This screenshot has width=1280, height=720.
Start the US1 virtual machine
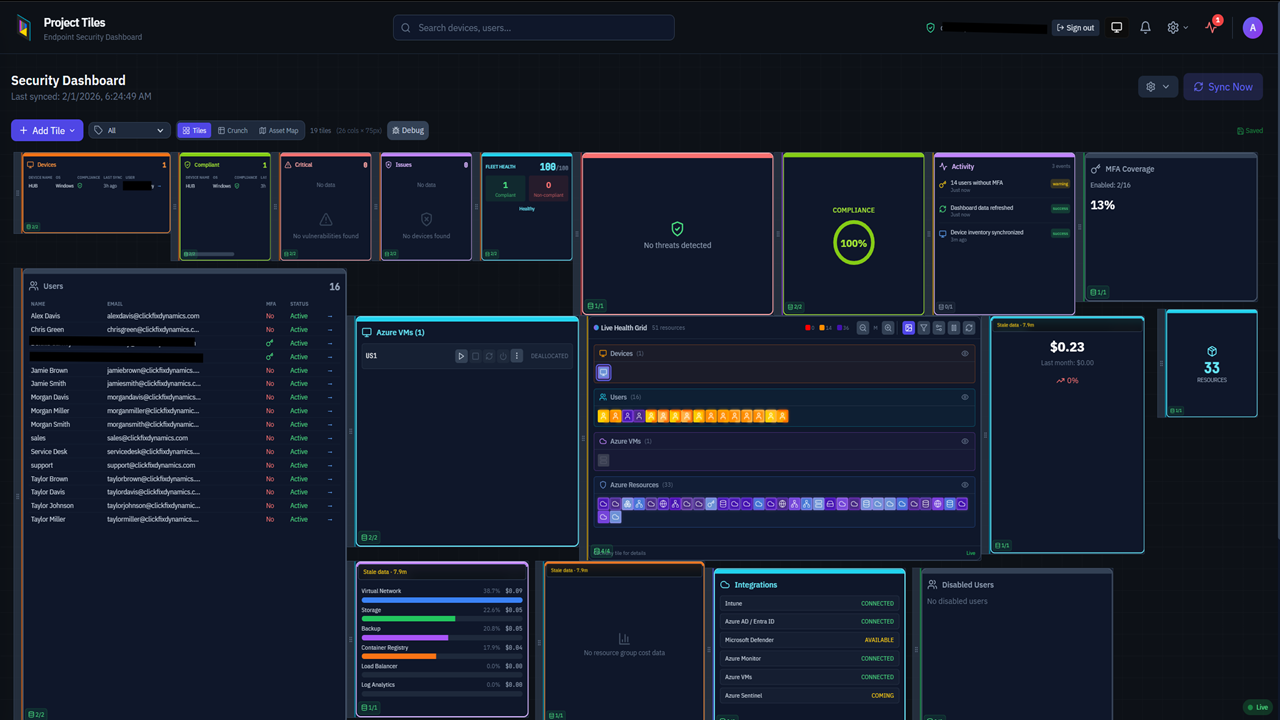[x=461, y=355]
